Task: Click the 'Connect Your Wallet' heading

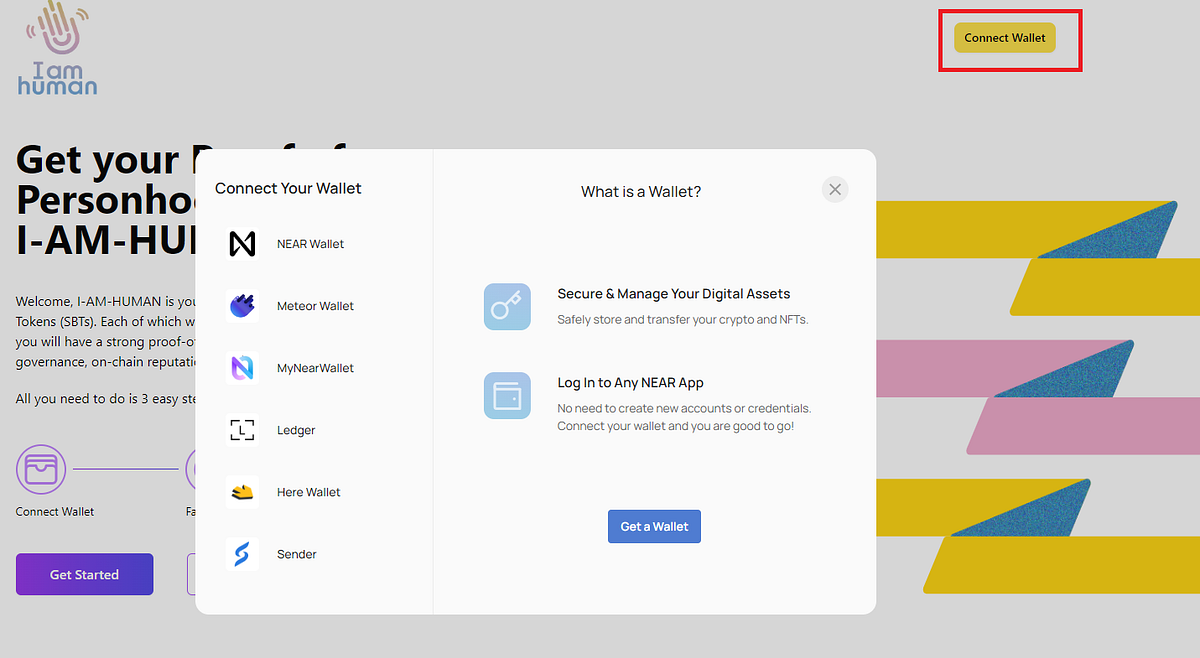Action: (288, 188)
